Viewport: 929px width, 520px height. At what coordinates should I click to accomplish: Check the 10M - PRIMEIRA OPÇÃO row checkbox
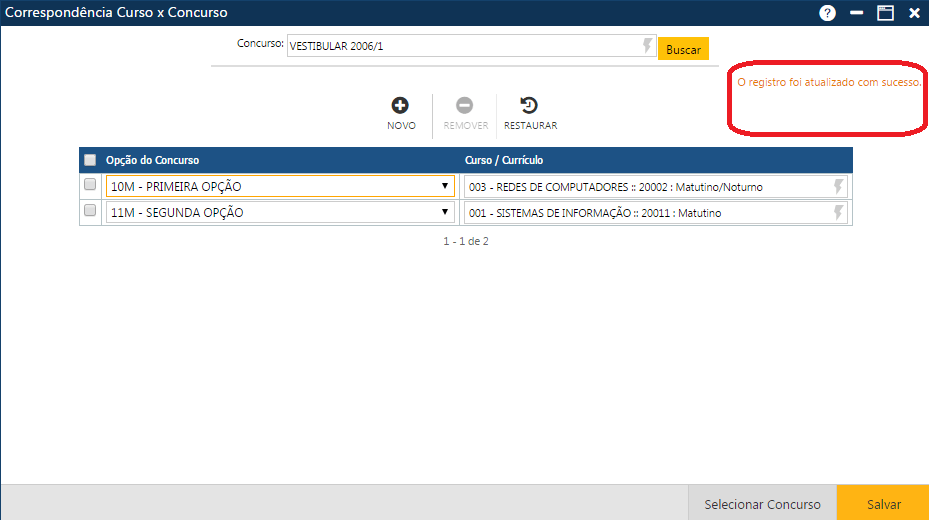(x=90, y=185)
